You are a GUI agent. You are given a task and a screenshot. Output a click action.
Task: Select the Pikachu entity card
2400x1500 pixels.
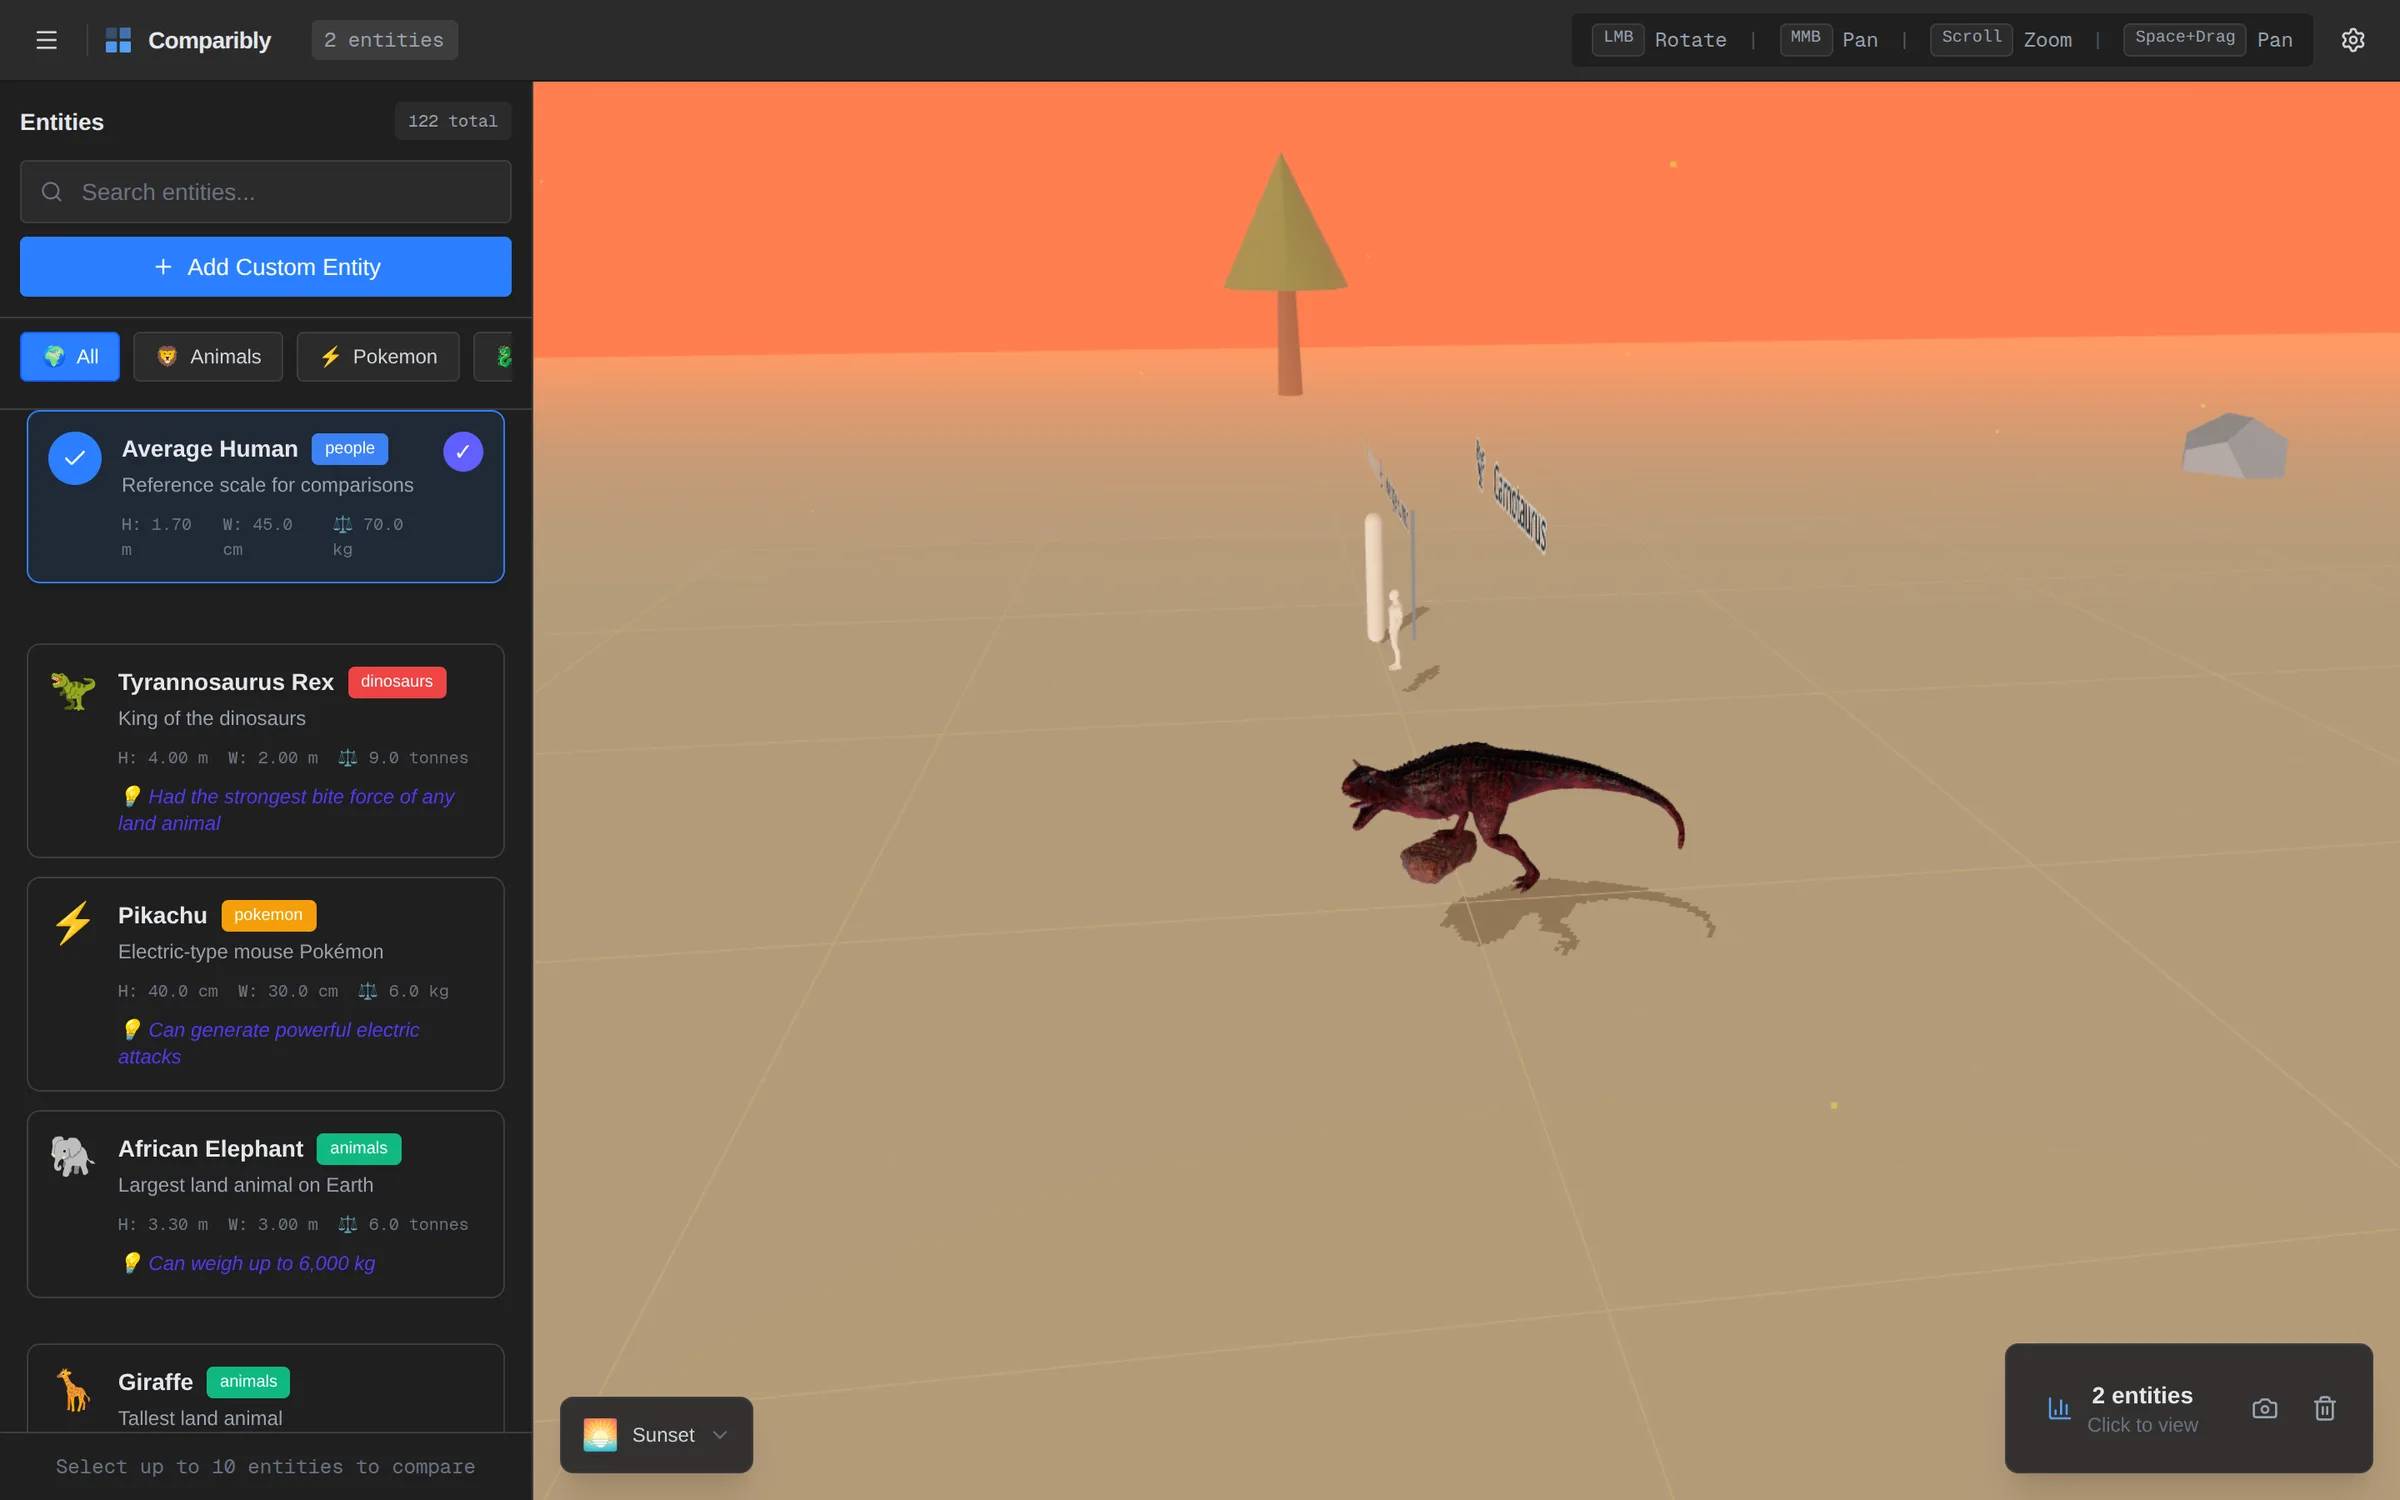pos(266,984)
